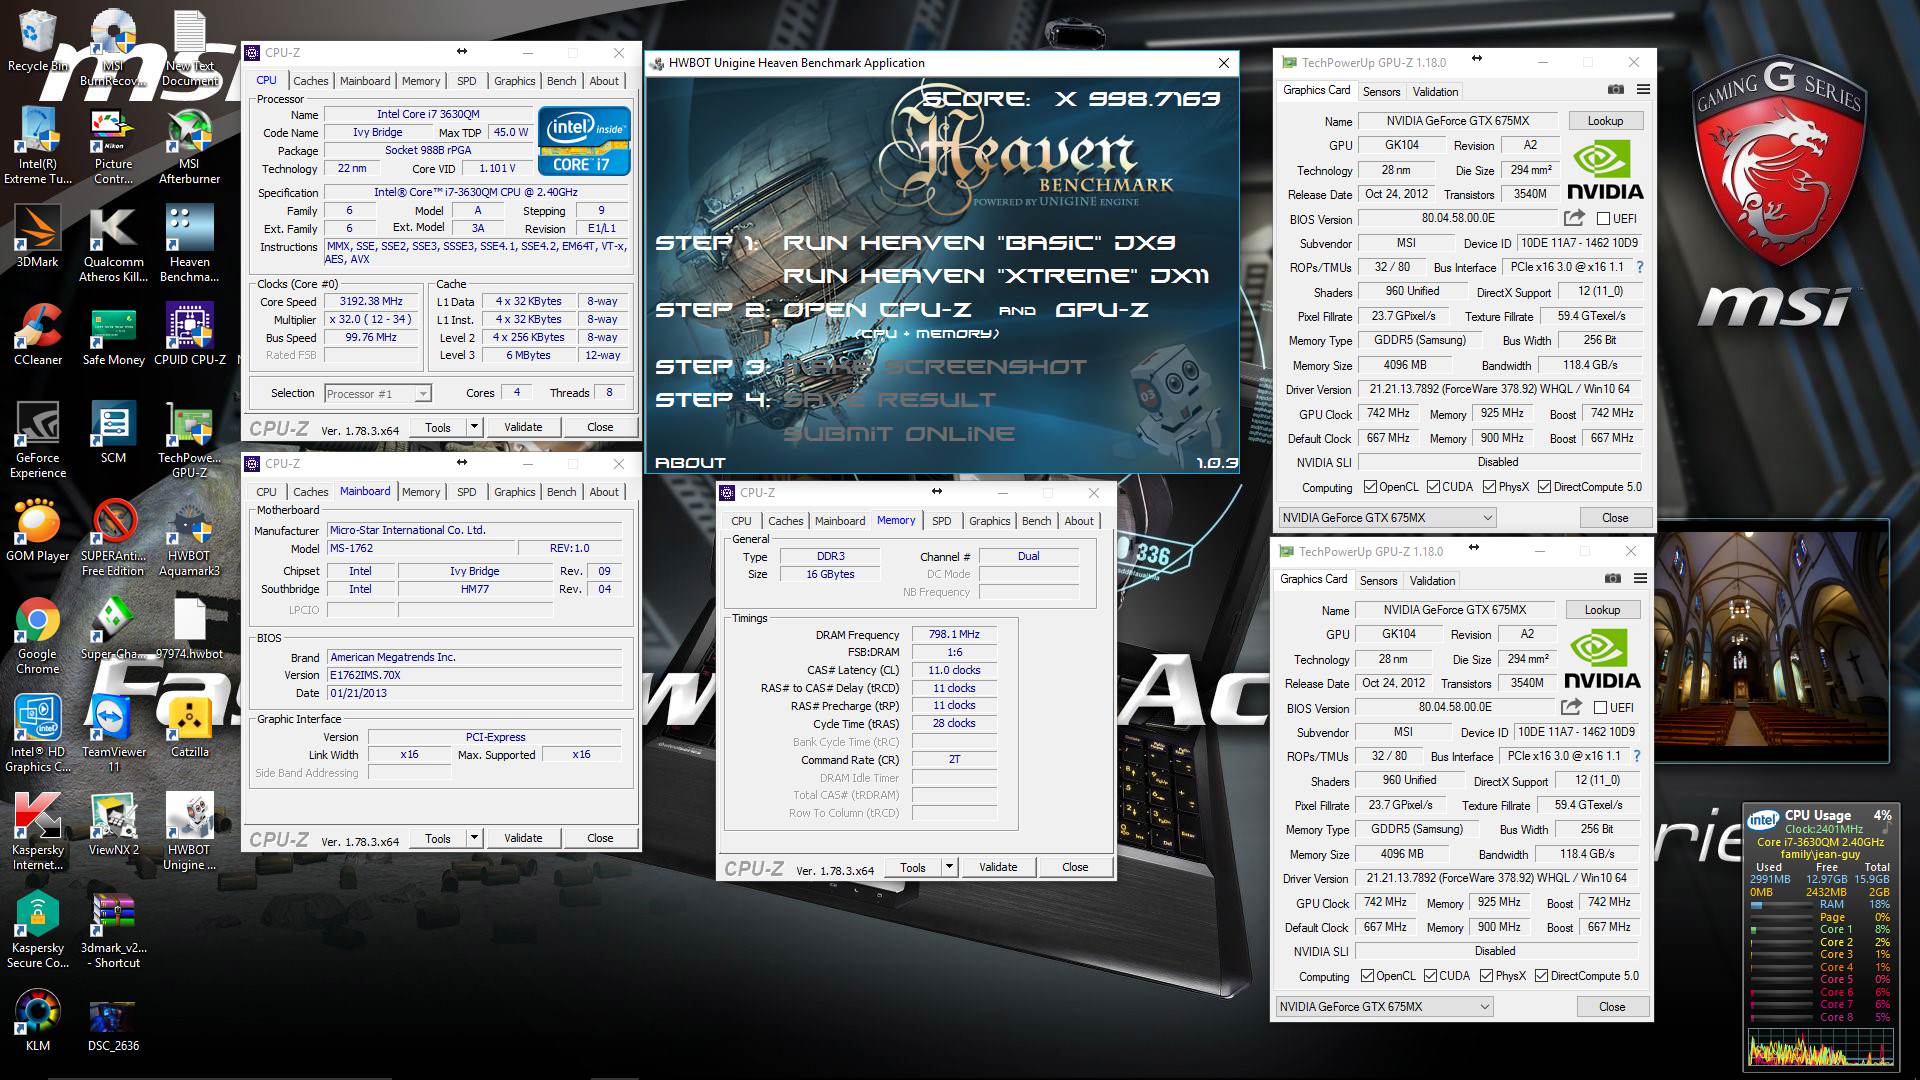Toggle DirectCompute 5.0 checkbox in upper GPU-Z
The image size is (1920, 1080).
1545,487
